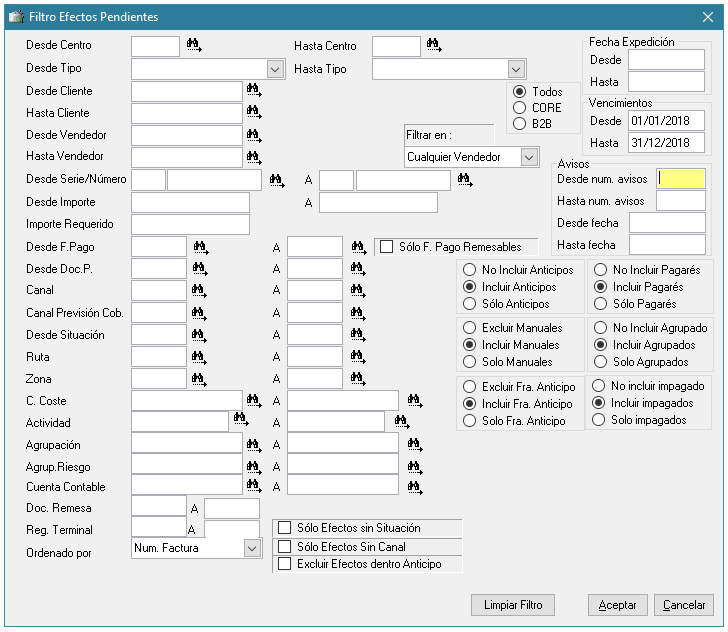
Task: Click the Cancelar button
Action: pyautogui.click(x=684, y=605)
